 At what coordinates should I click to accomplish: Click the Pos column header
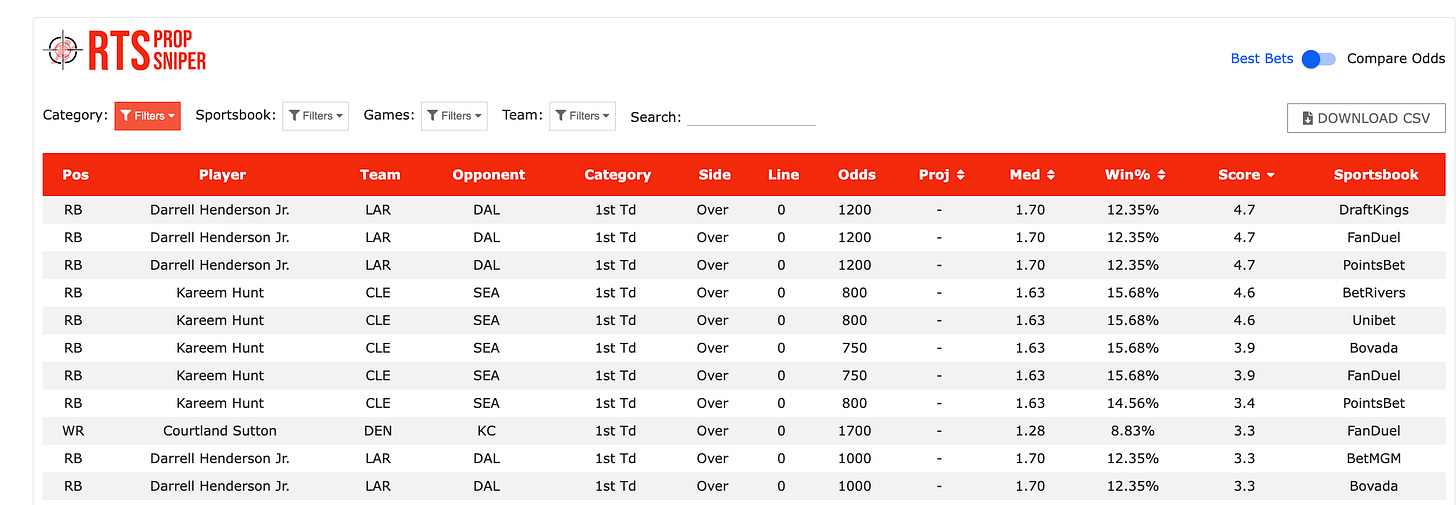coord(76,175)
